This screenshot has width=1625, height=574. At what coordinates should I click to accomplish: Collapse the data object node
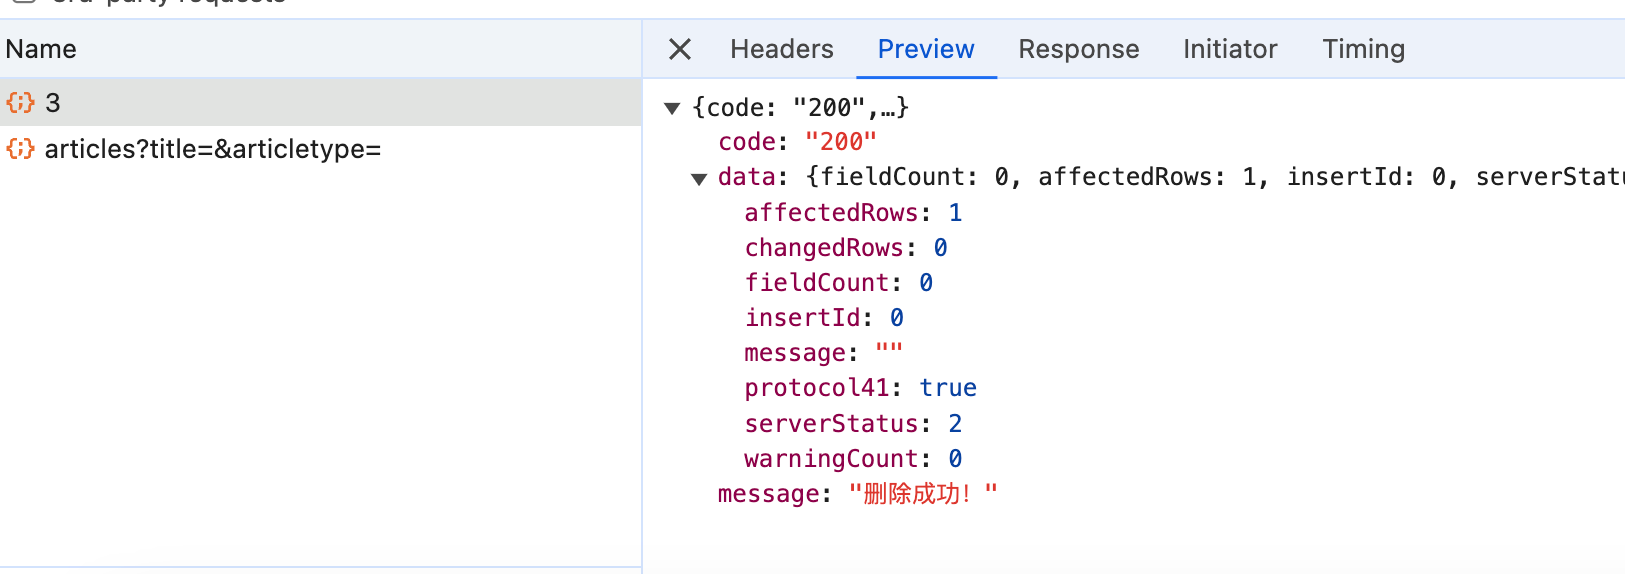pyautogui.click(x=699, y=178)
